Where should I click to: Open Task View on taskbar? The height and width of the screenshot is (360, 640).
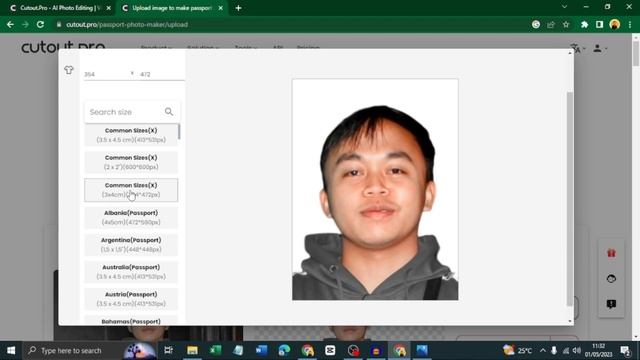pos(168,351)
